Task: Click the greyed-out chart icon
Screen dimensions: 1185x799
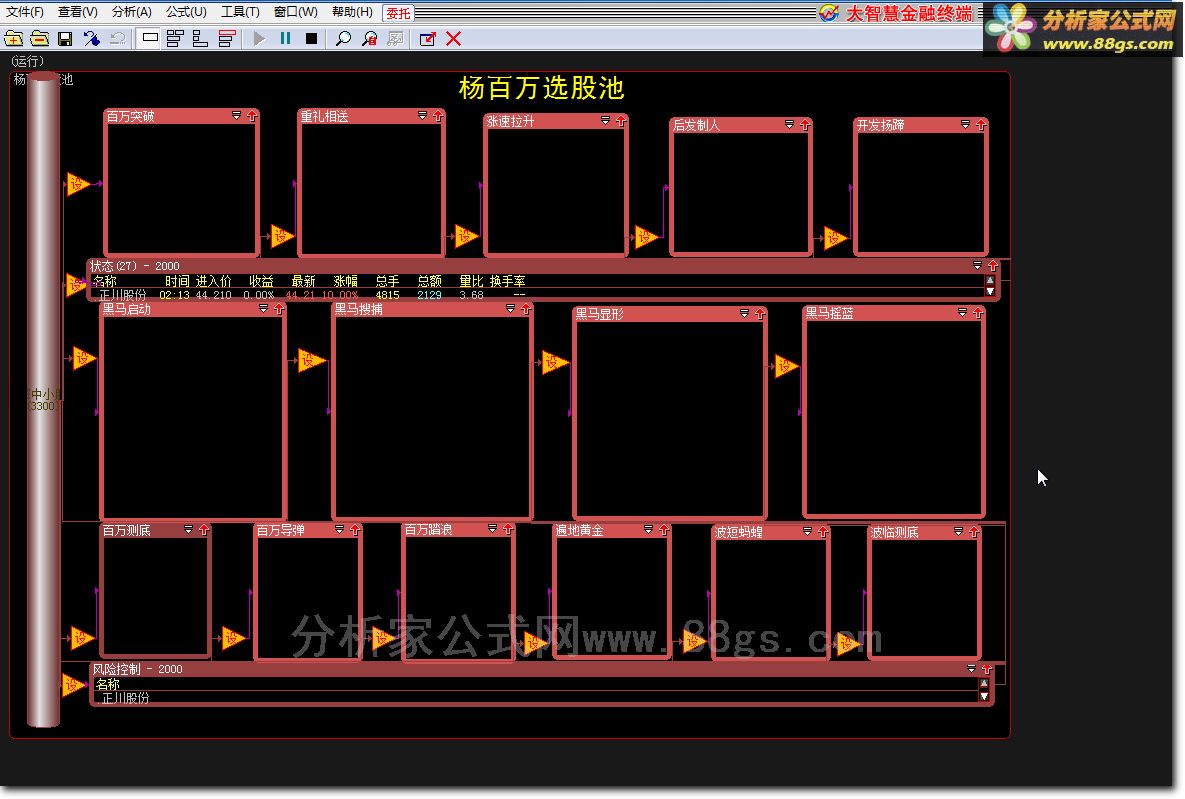Action: coord(395,39)
